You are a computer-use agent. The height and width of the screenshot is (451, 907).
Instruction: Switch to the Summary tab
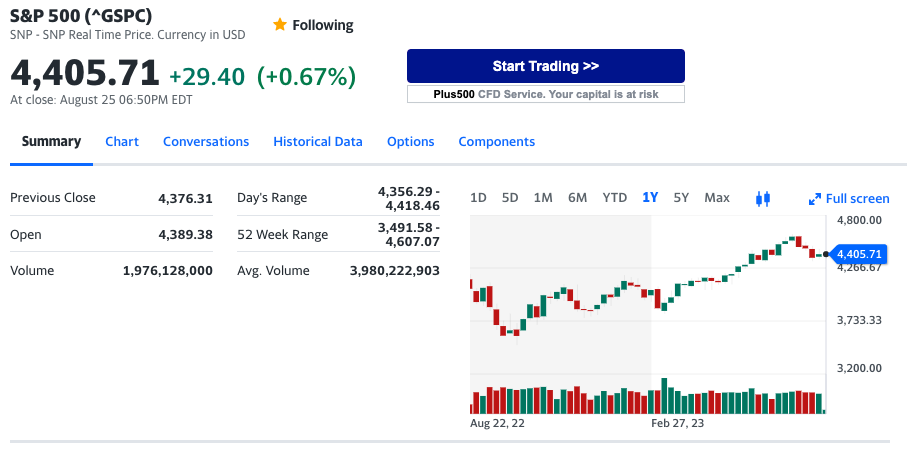tap(51, 142)
